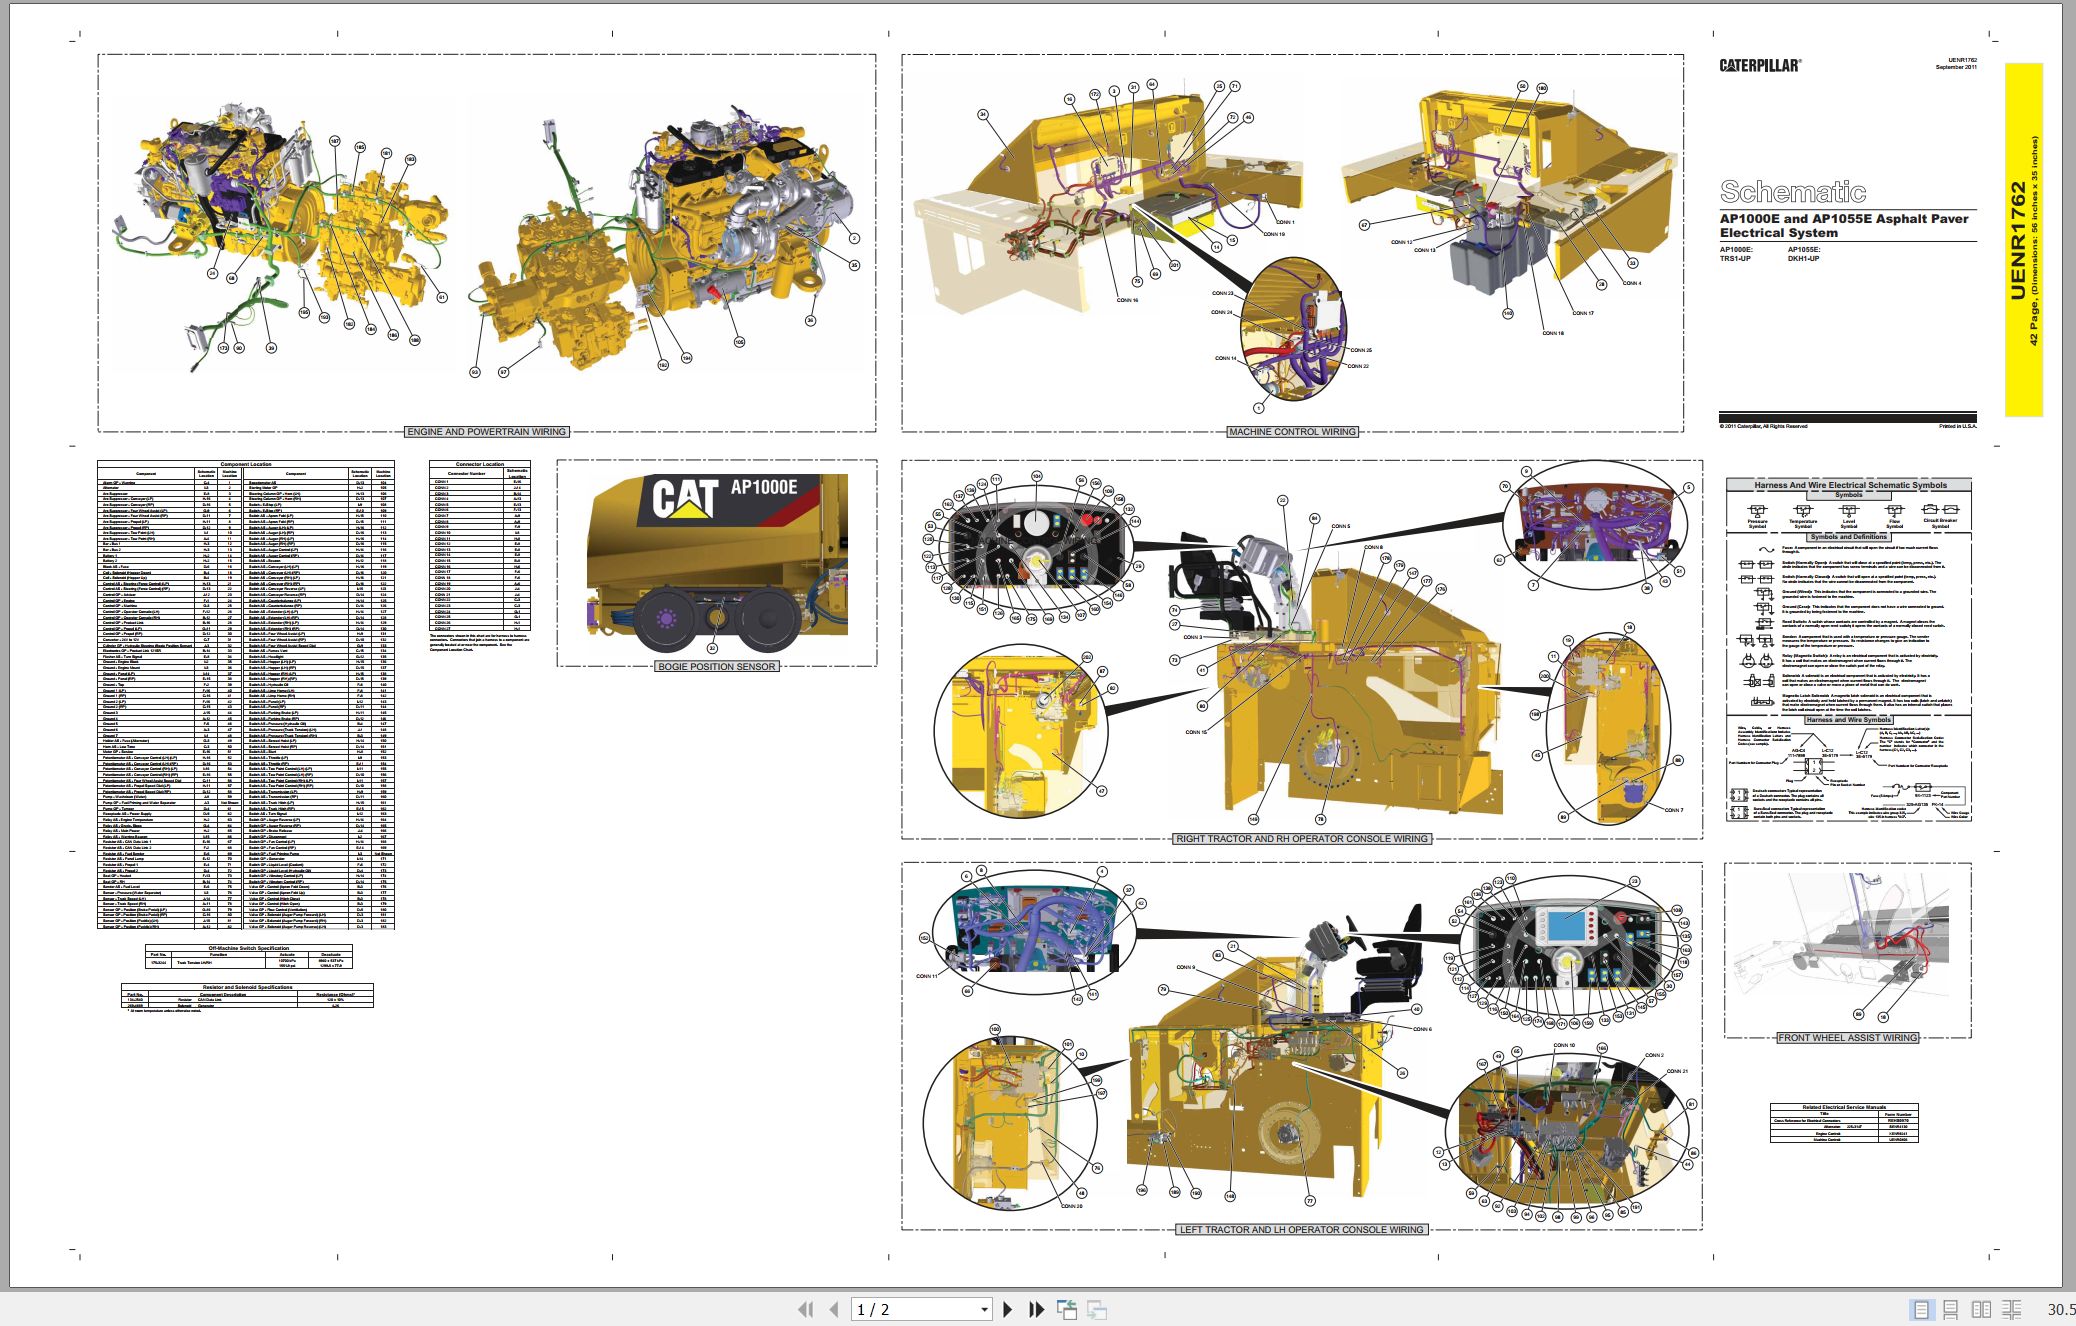The width and height of the screenshot is (2076, 1326).
Task: Click the 'DKH1-UP' serial prefix text
Action: [1803, 258]
